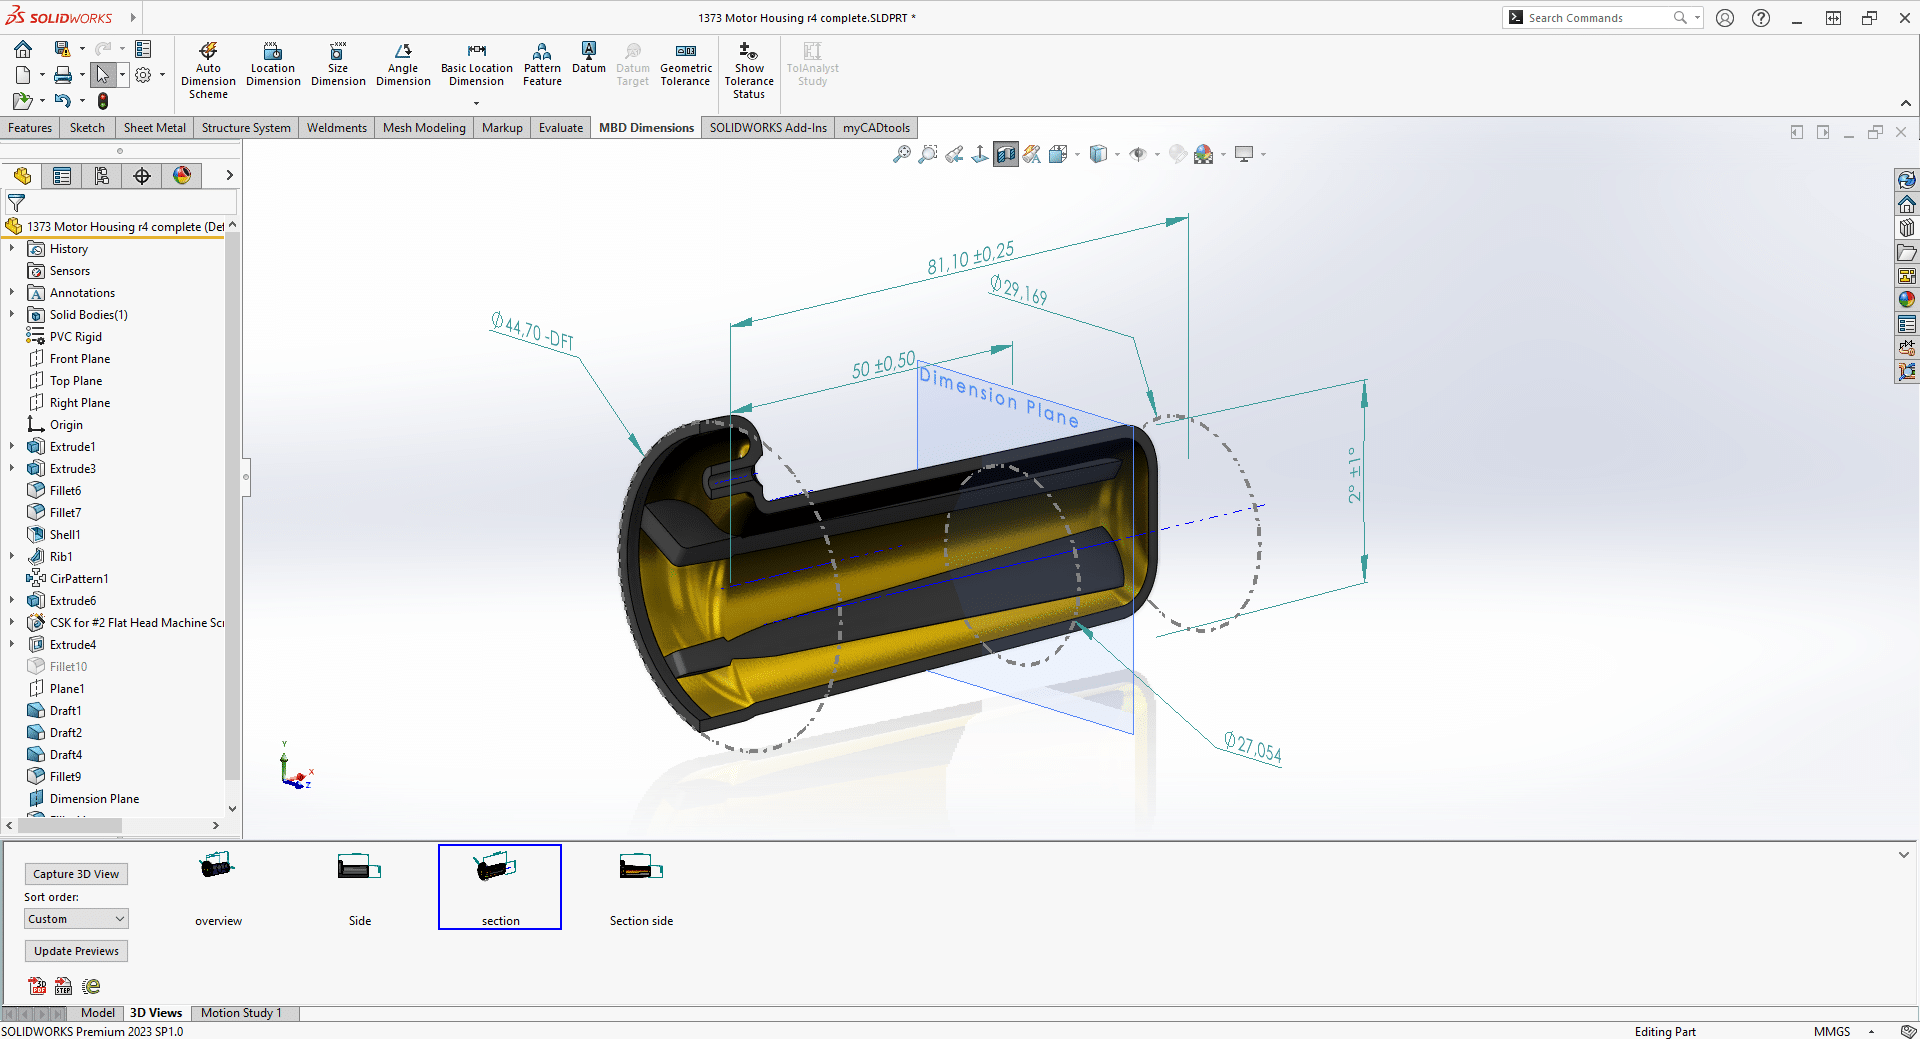Click the Zoom to Fit icon
This screenshot has height=1039, width=1920.
[902, 154]
